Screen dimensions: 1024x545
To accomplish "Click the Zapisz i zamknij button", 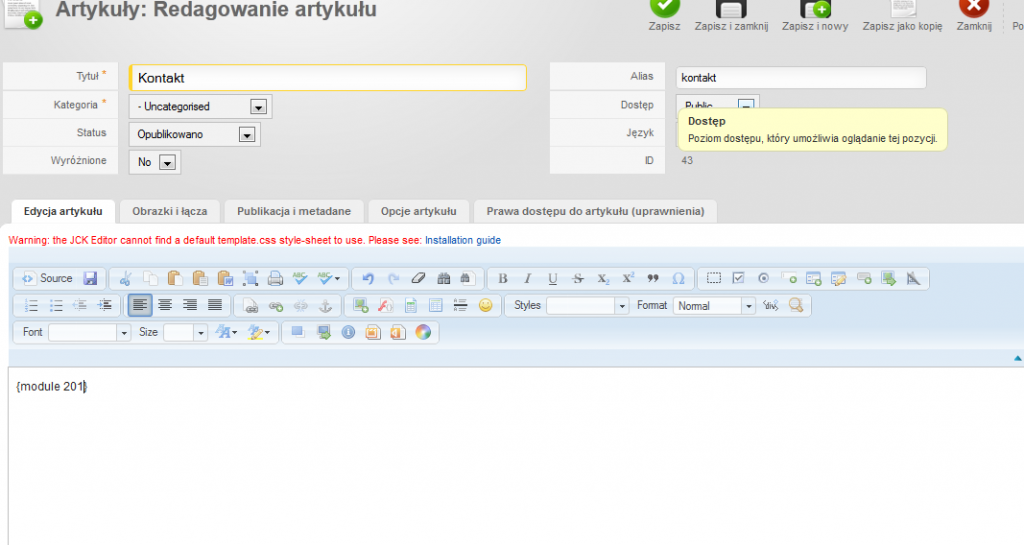I will 731,17.
